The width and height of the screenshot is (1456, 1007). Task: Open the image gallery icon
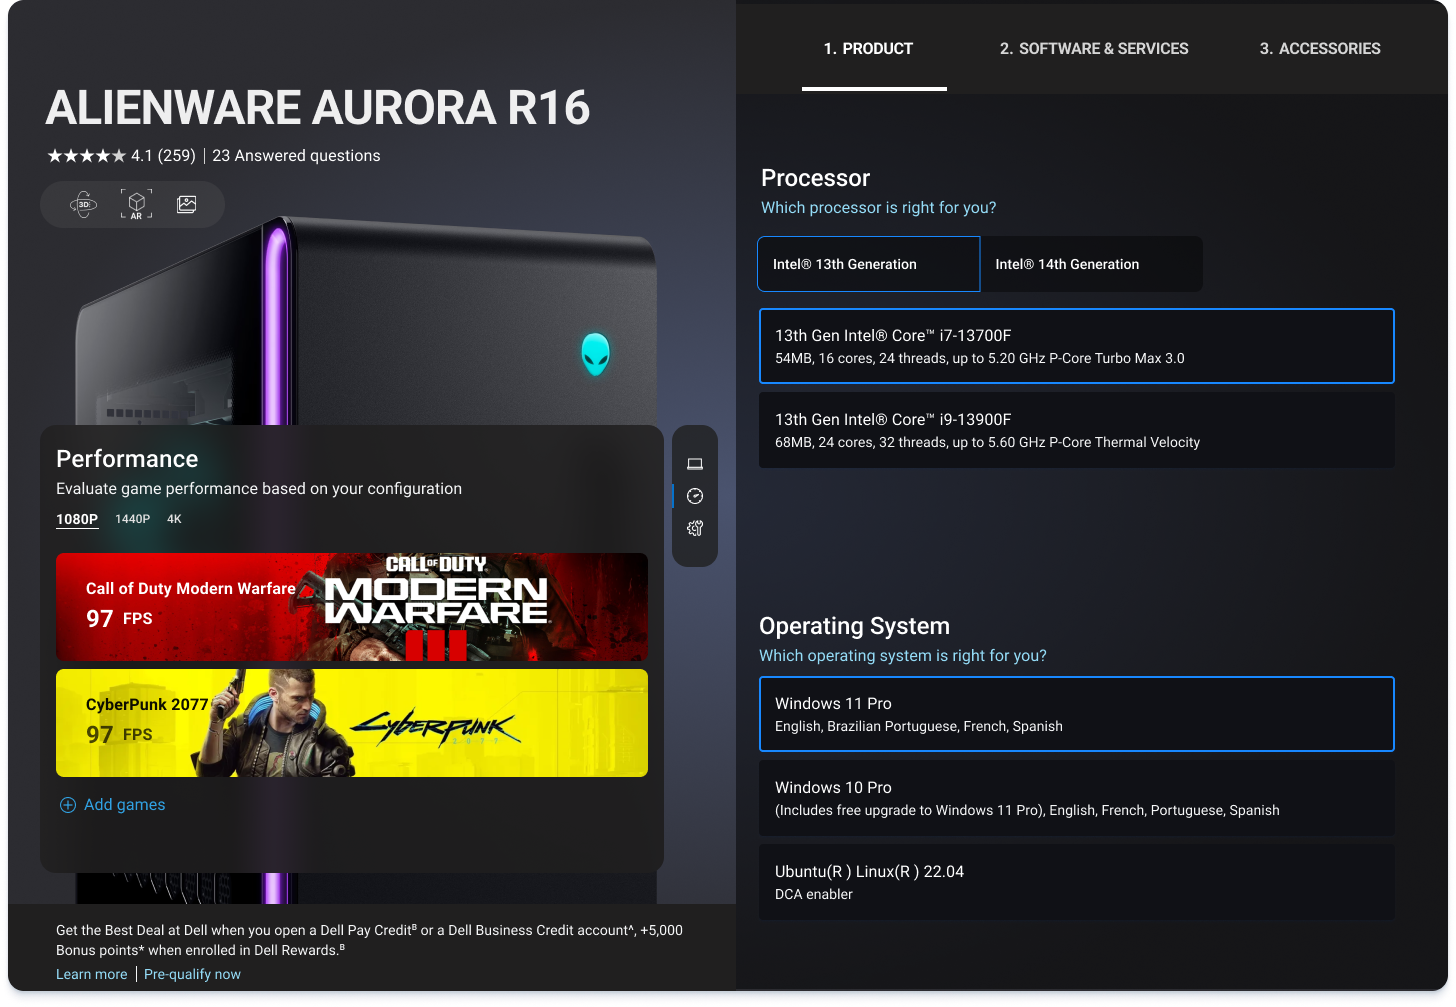coord(186,204)
